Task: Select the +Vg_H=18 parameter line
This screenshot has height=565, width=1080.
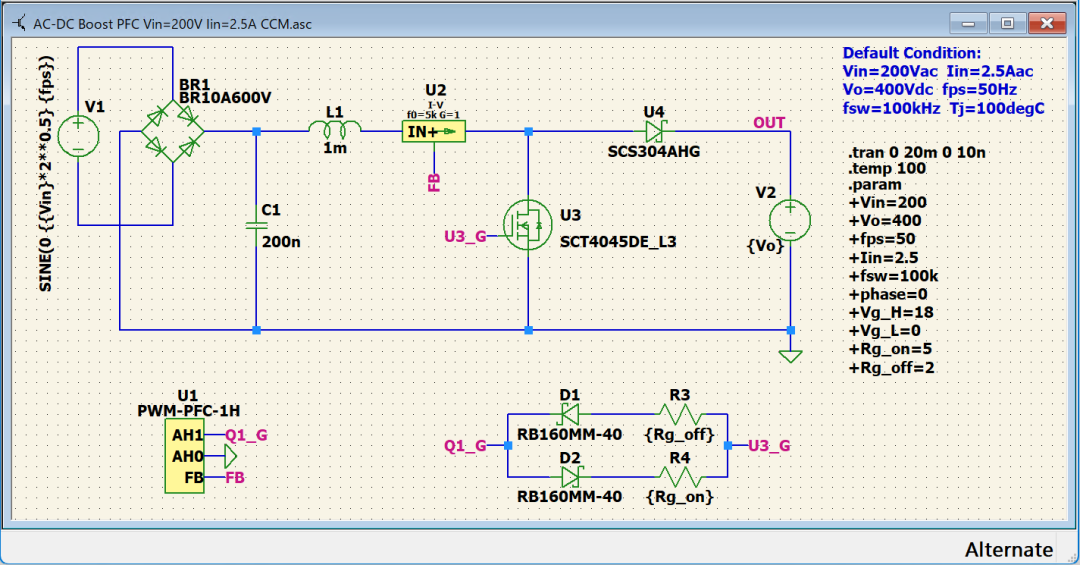Action: [x=891, y=313]
